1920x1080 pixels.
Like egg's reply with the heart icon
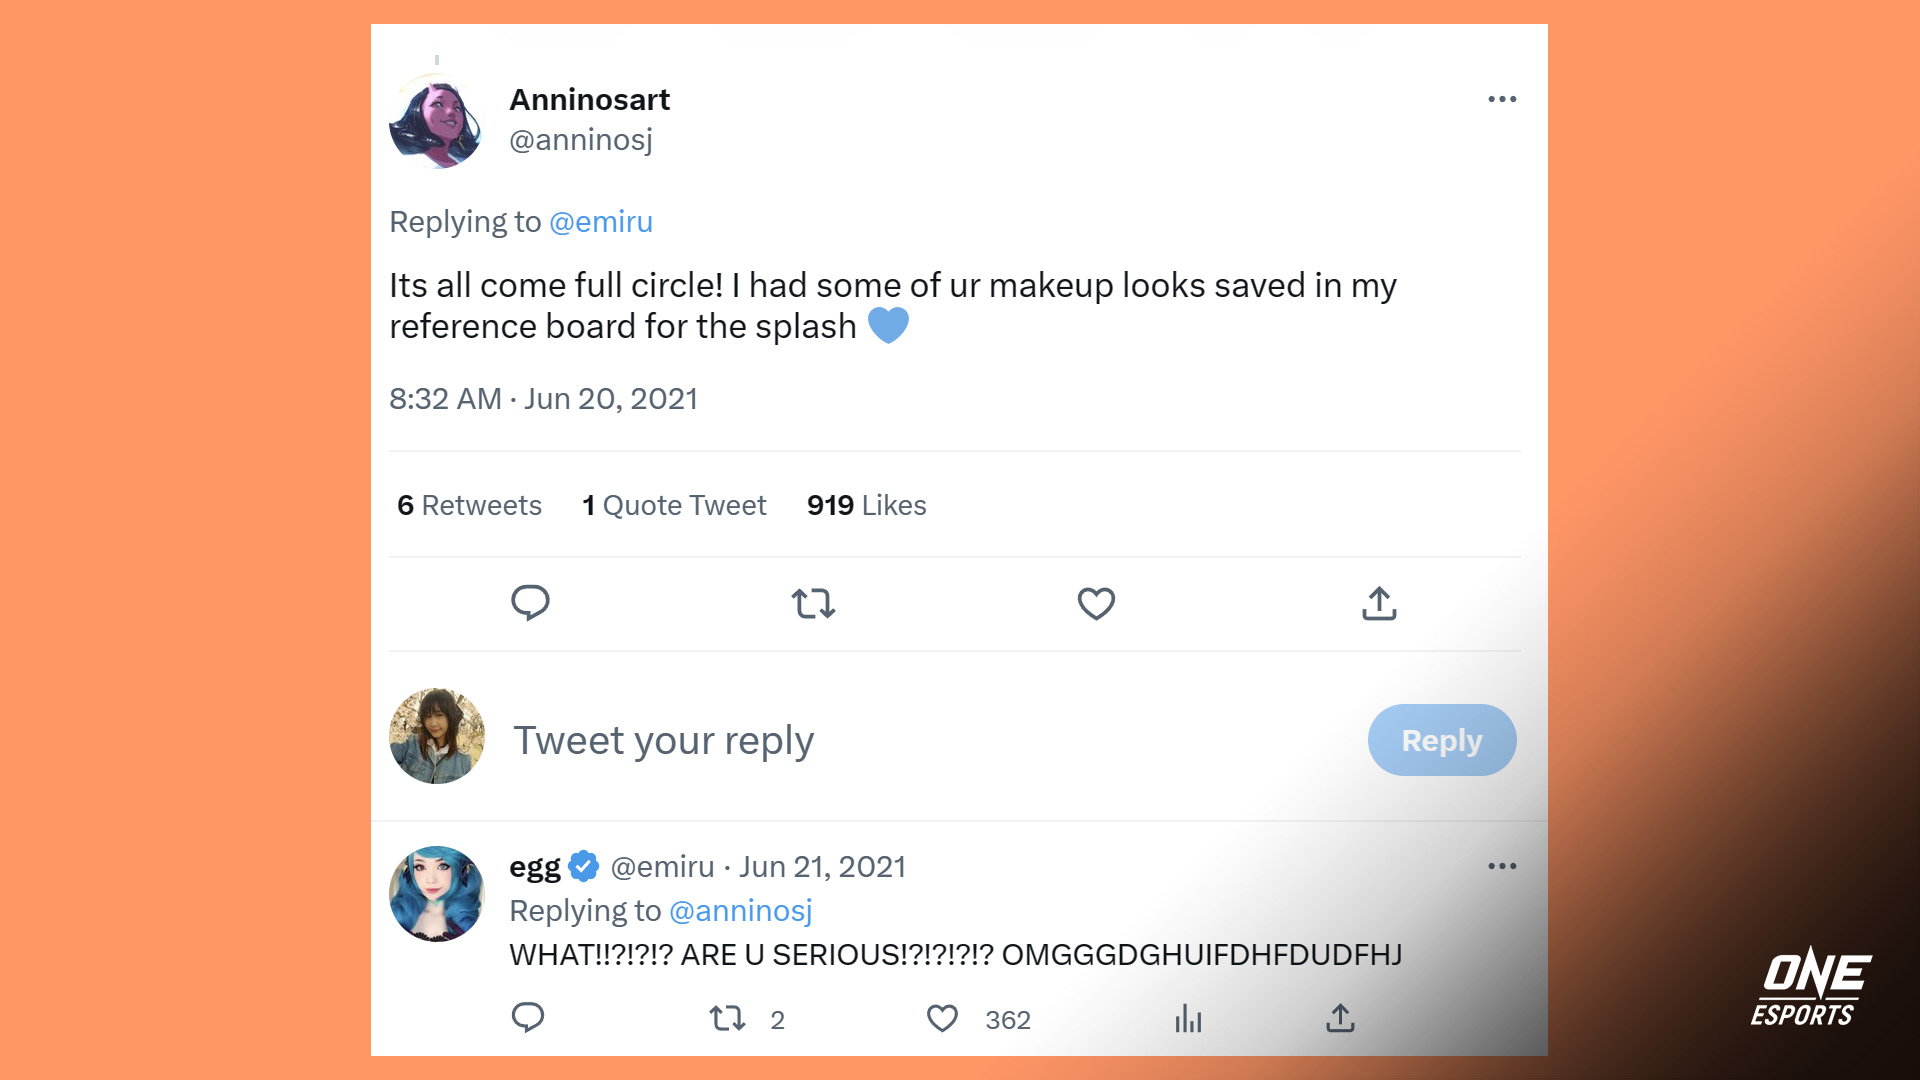(942, 1018)
